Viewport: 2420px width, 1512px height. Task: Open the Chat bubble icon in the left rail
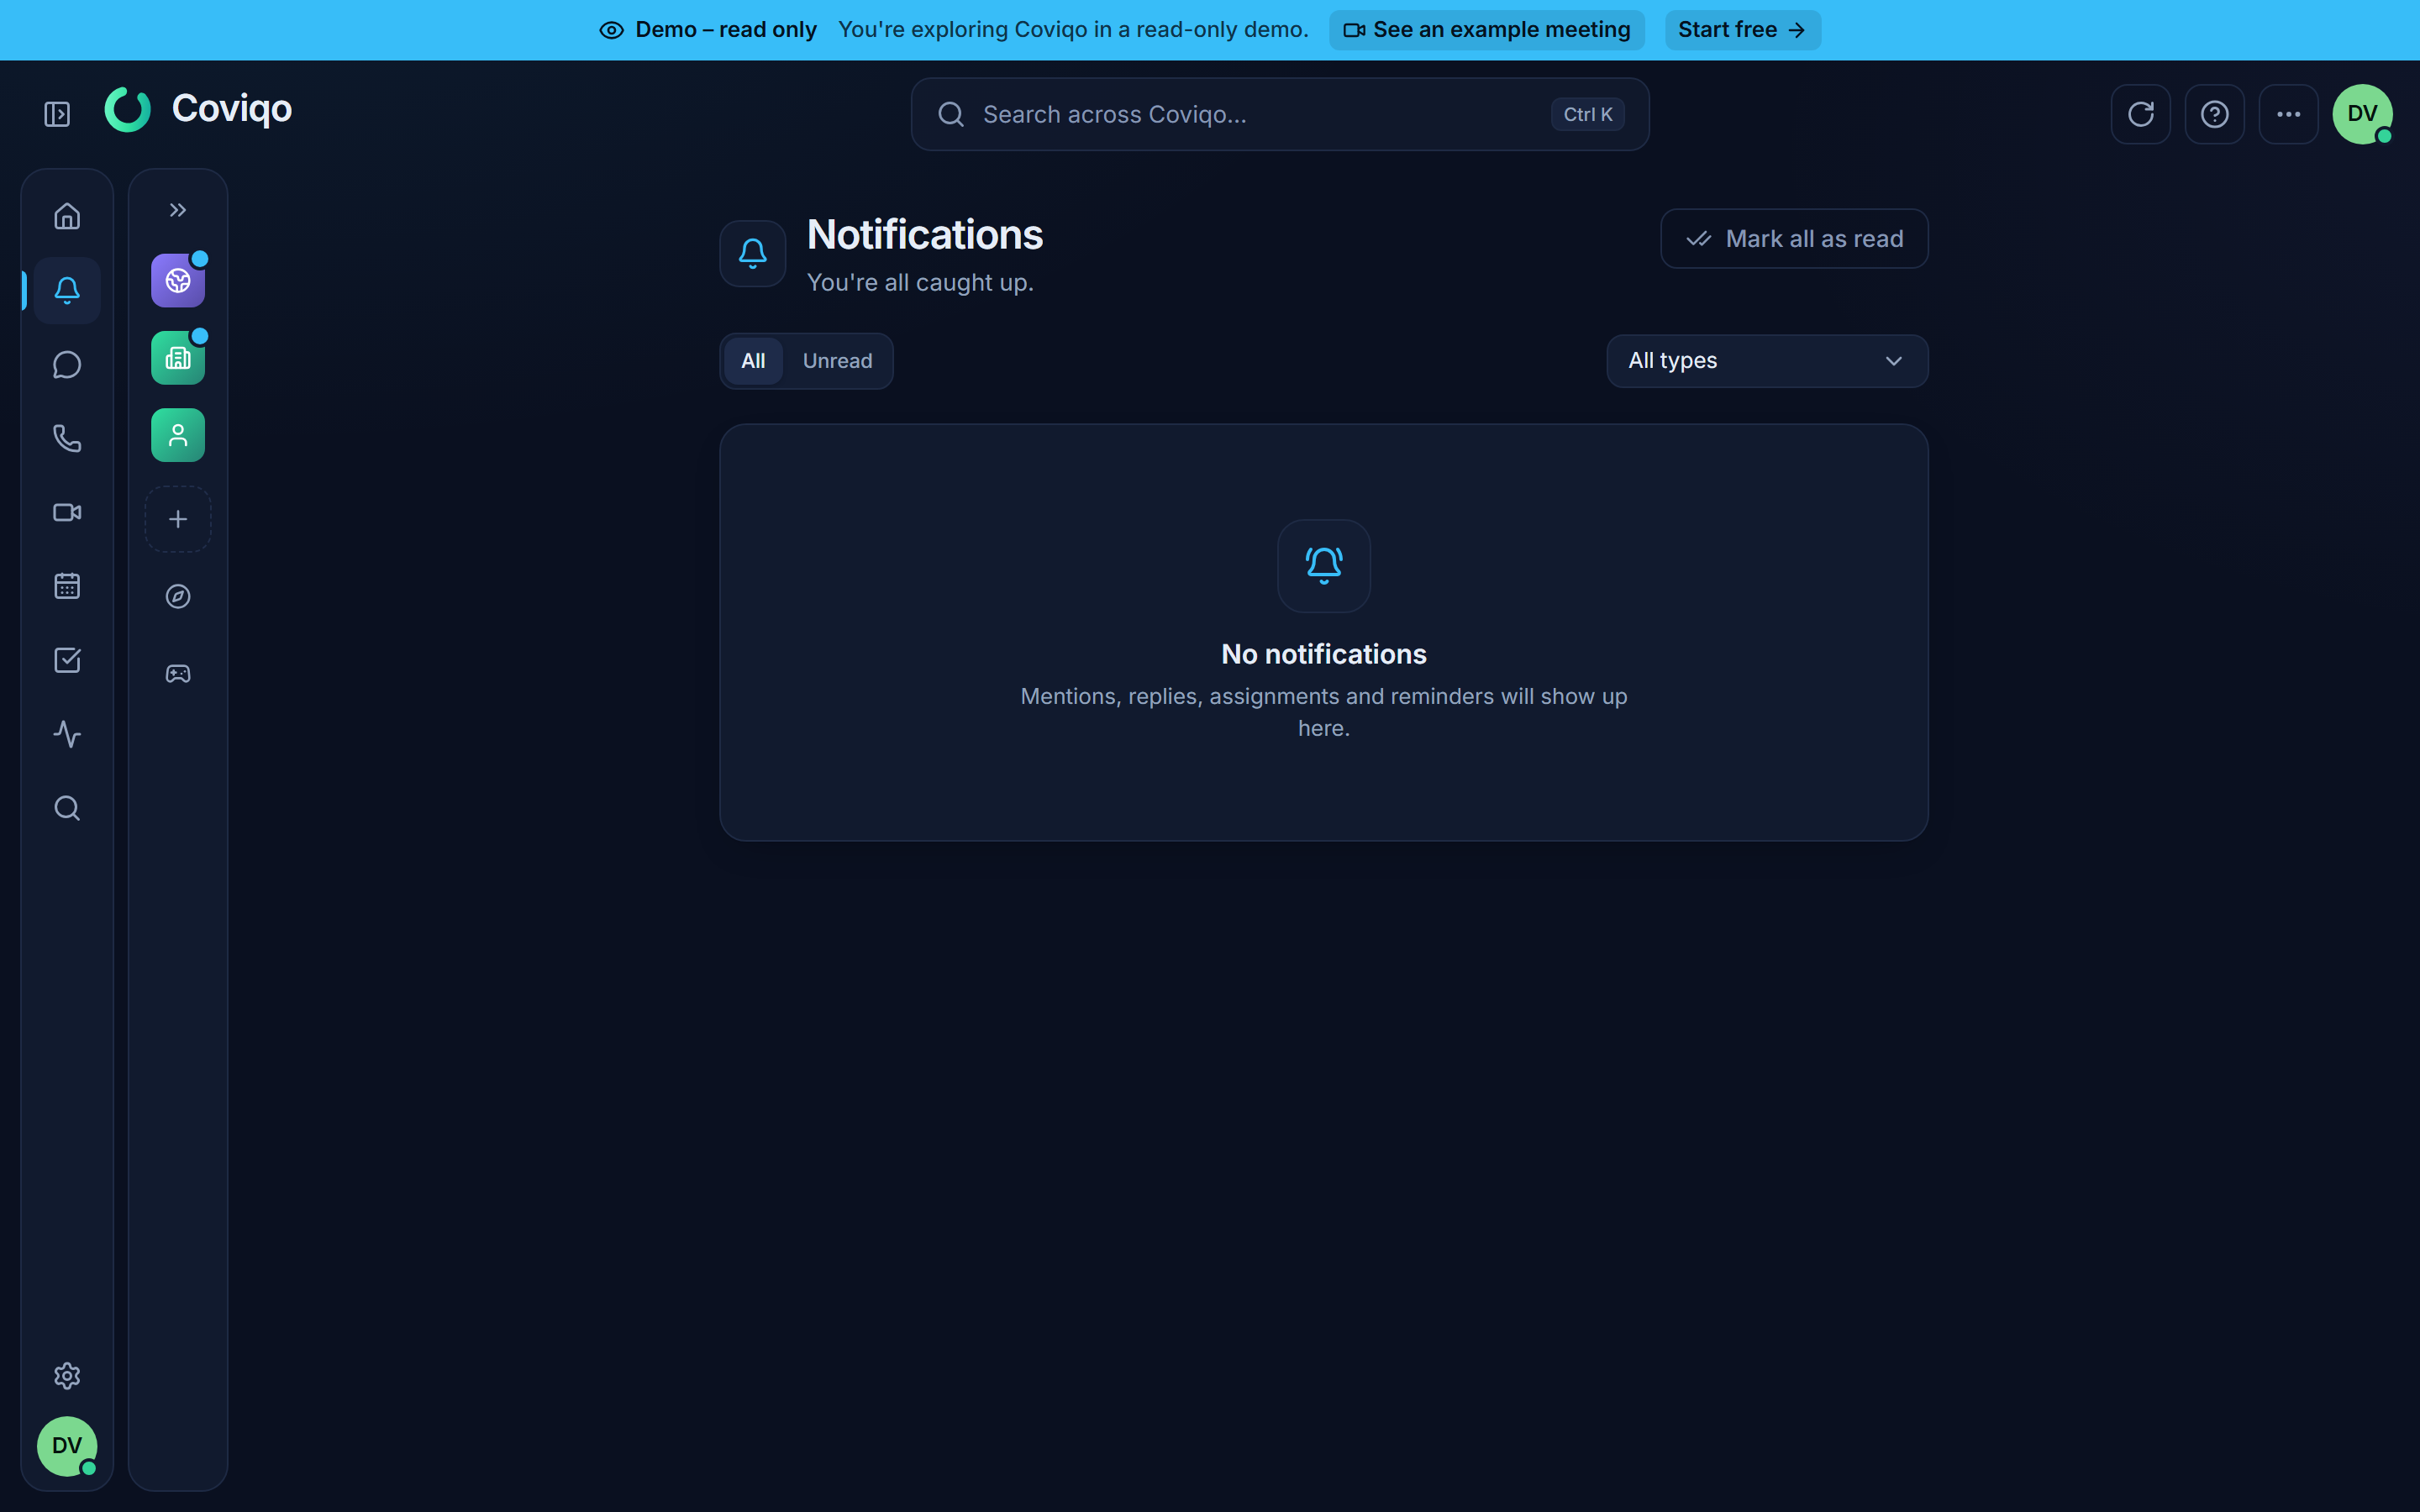click(67, 364)
